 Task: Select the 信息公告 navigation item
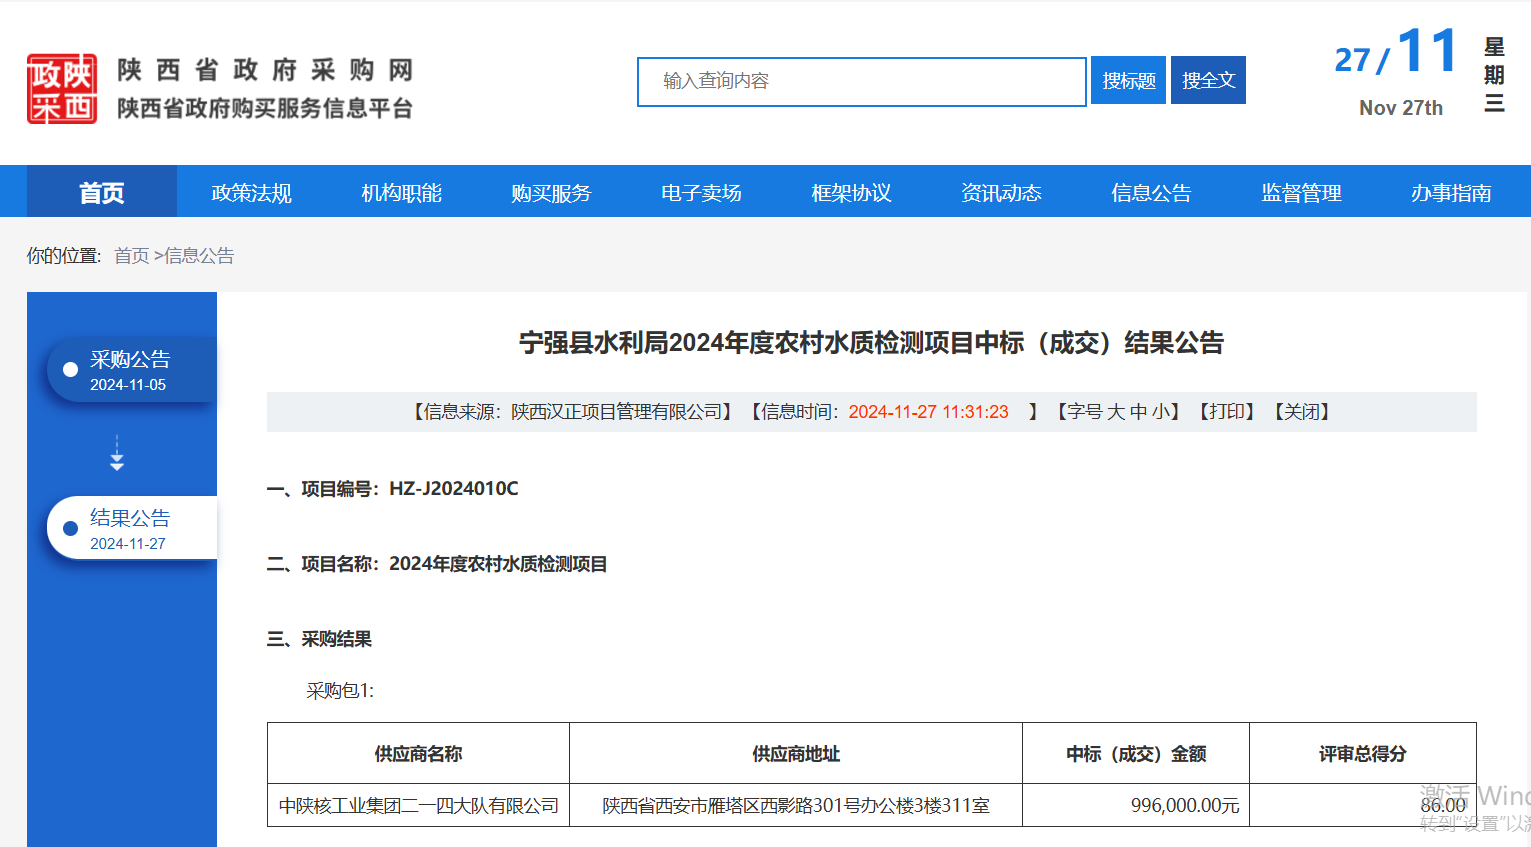[x=1151, y=193]
